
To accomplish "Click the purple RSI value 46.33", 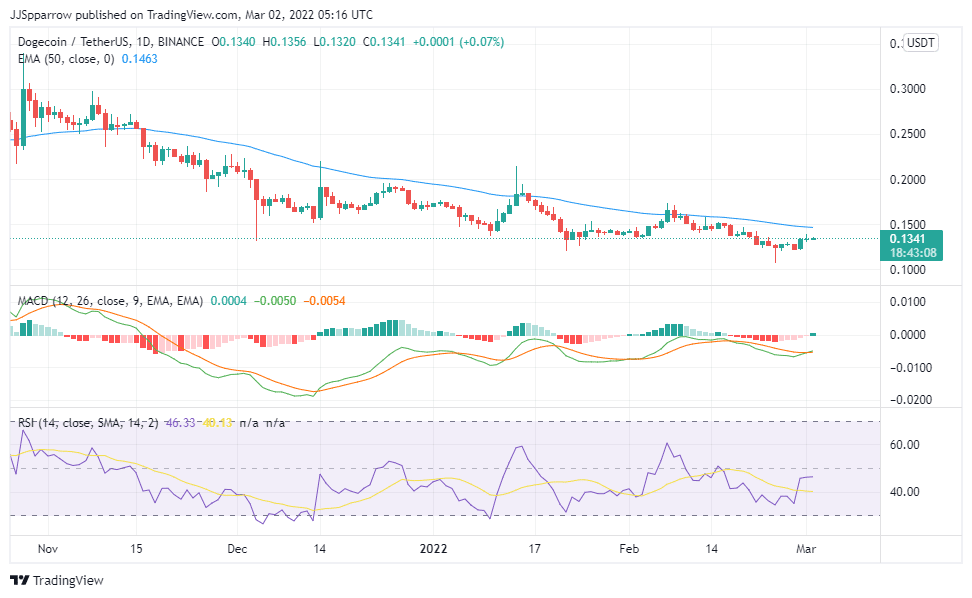I will (180, 424).
